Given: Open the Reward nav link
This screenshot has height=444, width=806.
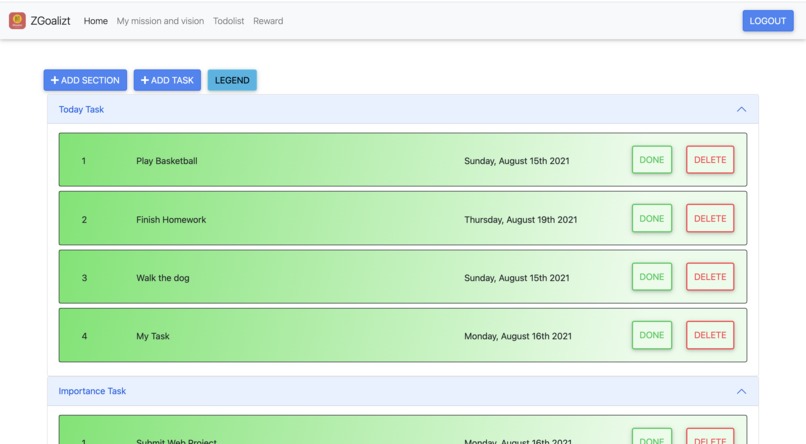Looking at the screenshot, I should (x=268, y=21).
